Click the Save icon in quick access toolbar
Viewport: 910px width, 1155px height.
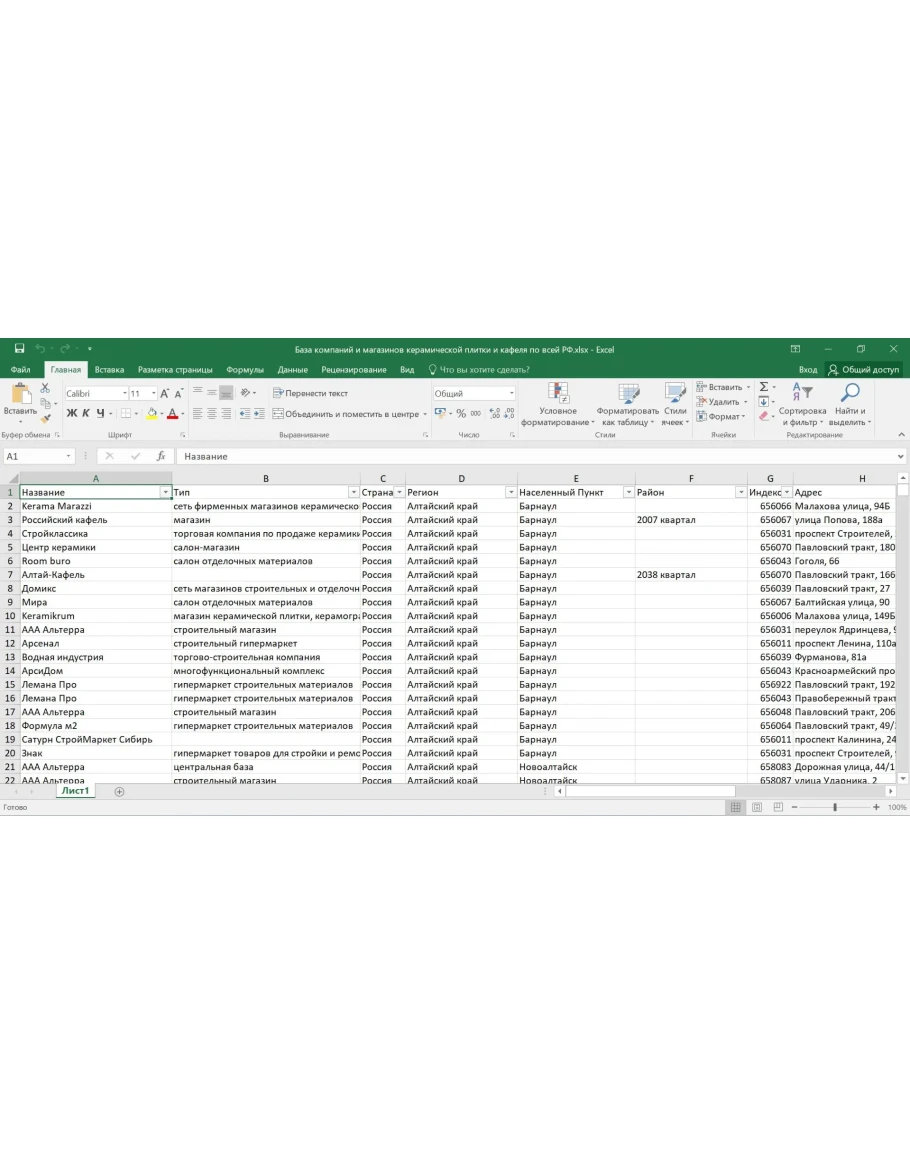(x=19, y=348)
